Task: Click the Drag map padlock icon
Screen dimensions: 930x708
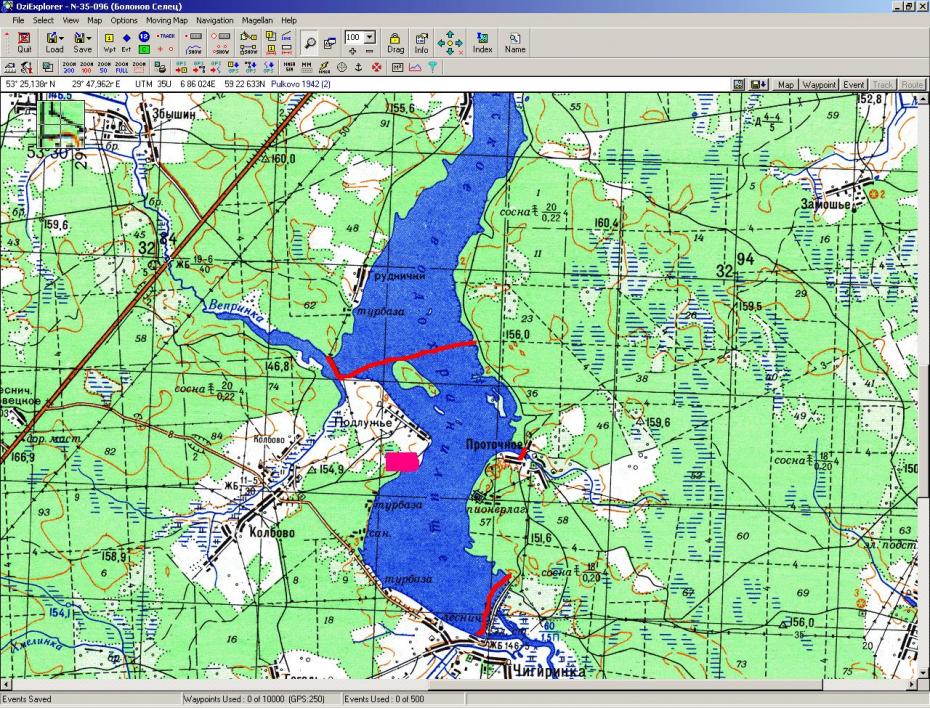Action: point(396,42)
